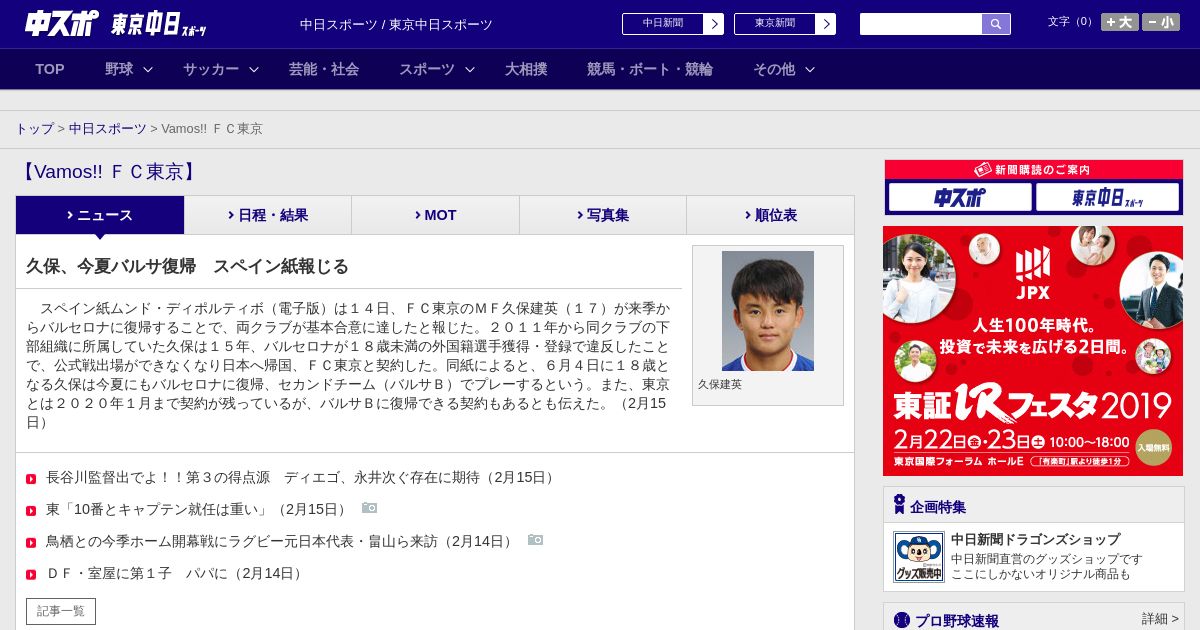
Task: Open 詳細 link for プロ野球速報
Action: pyautogui.click(x=1160, y=619)
